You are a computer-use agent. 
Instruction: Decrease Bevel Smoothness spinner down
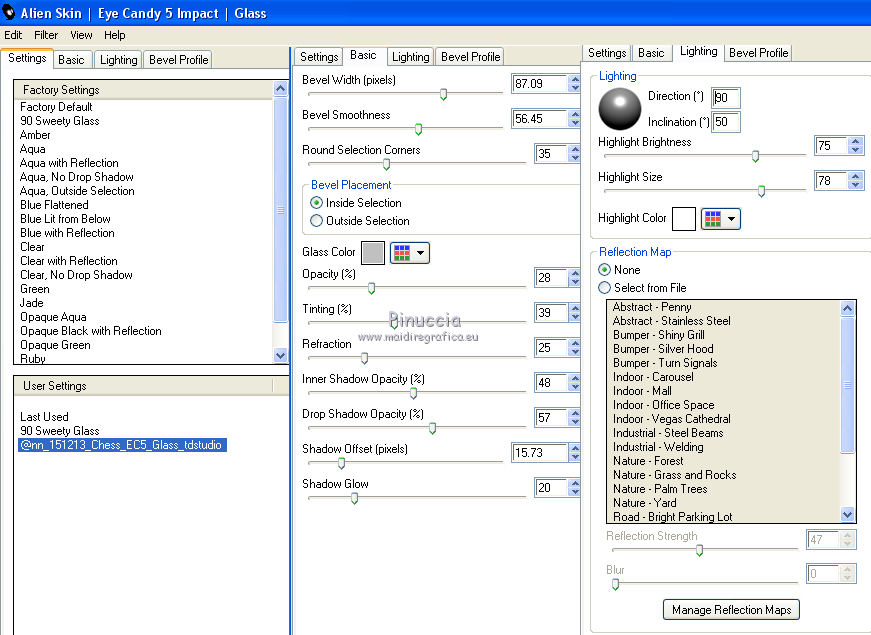(x=575, y=123)
